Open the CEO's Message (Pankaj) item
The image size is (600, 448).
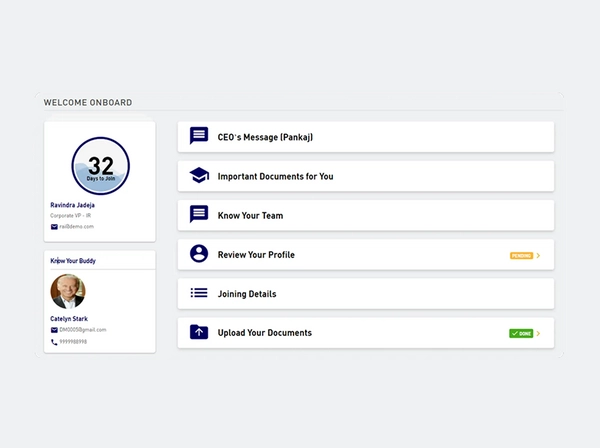266,137
